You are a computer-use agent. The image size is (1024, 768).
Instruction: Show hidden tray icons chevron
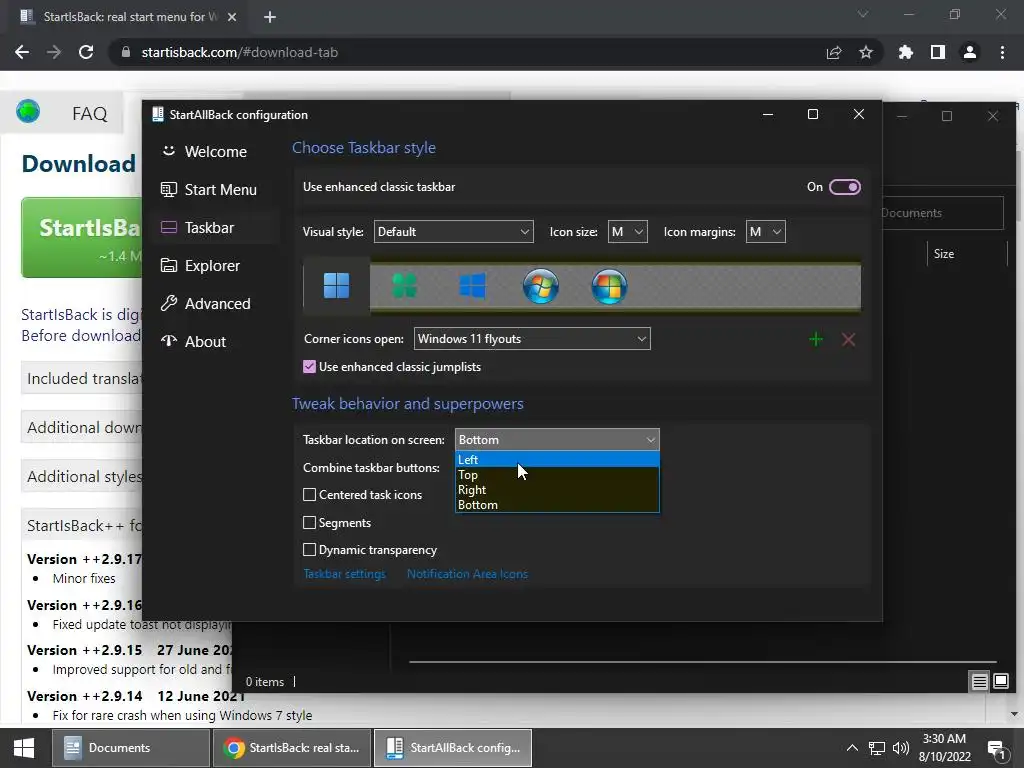[x=852, y=748]
